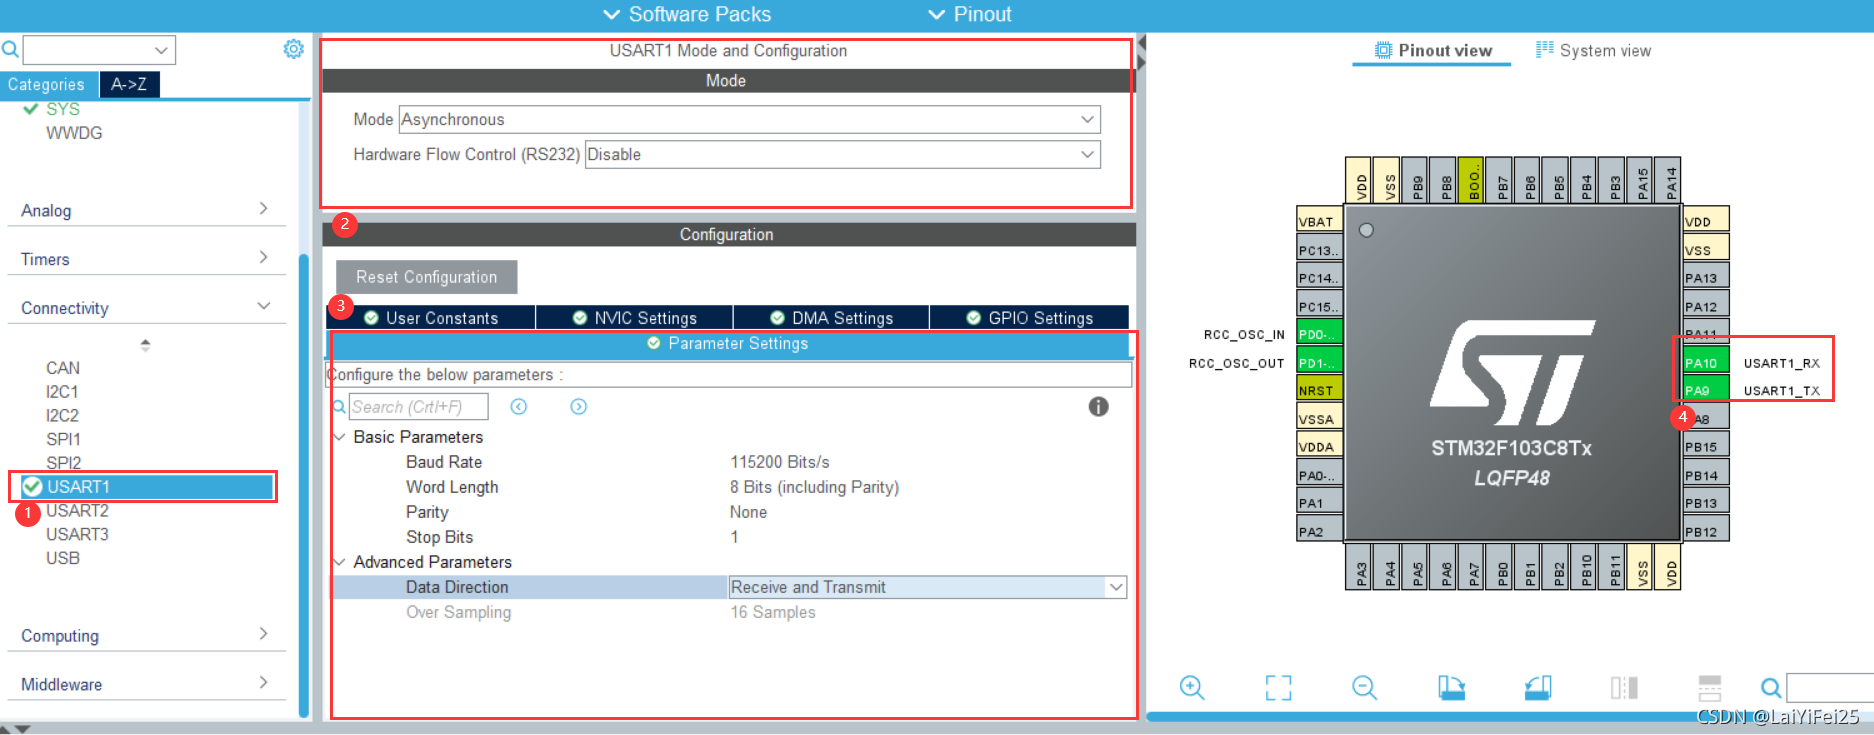This screenshot has width=1874, height=735.
Task: Click Reset Configuration button
Action: click(426, 277)
